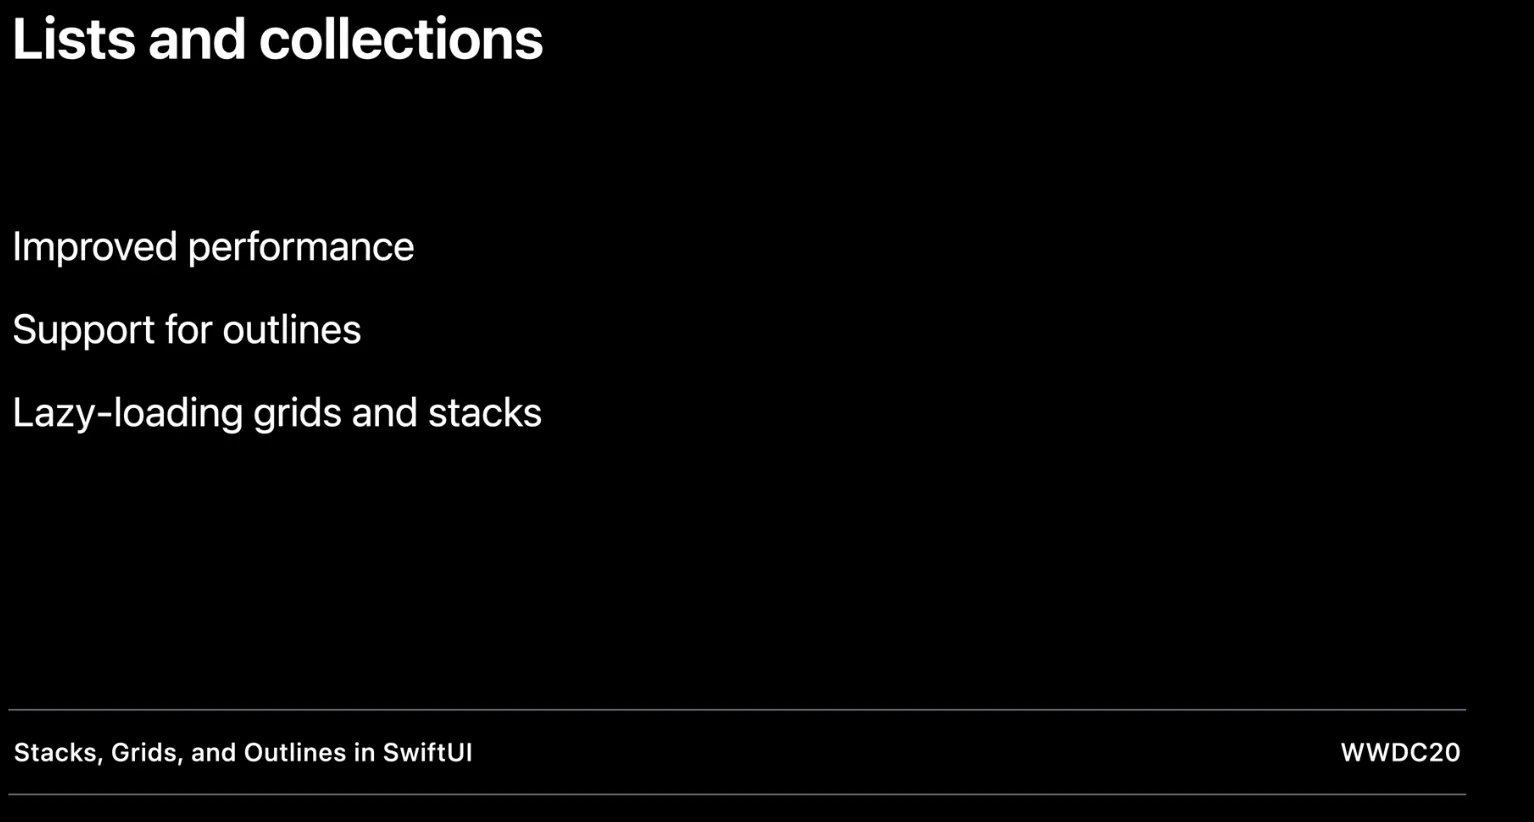Open "Stacks, Grids, and Outlines in SwiftUI" link

(x=243, y=752)
